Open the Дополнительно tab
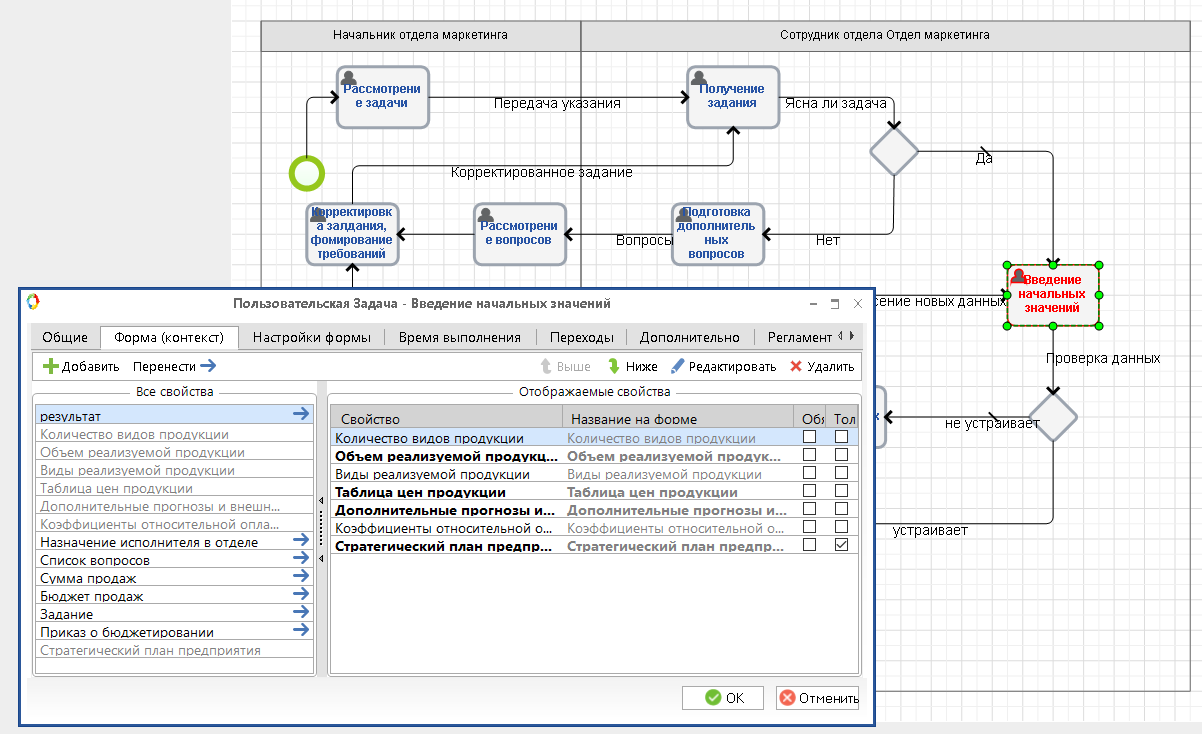The width and height of the screenshot is (1202, 734). pos(690,337)
